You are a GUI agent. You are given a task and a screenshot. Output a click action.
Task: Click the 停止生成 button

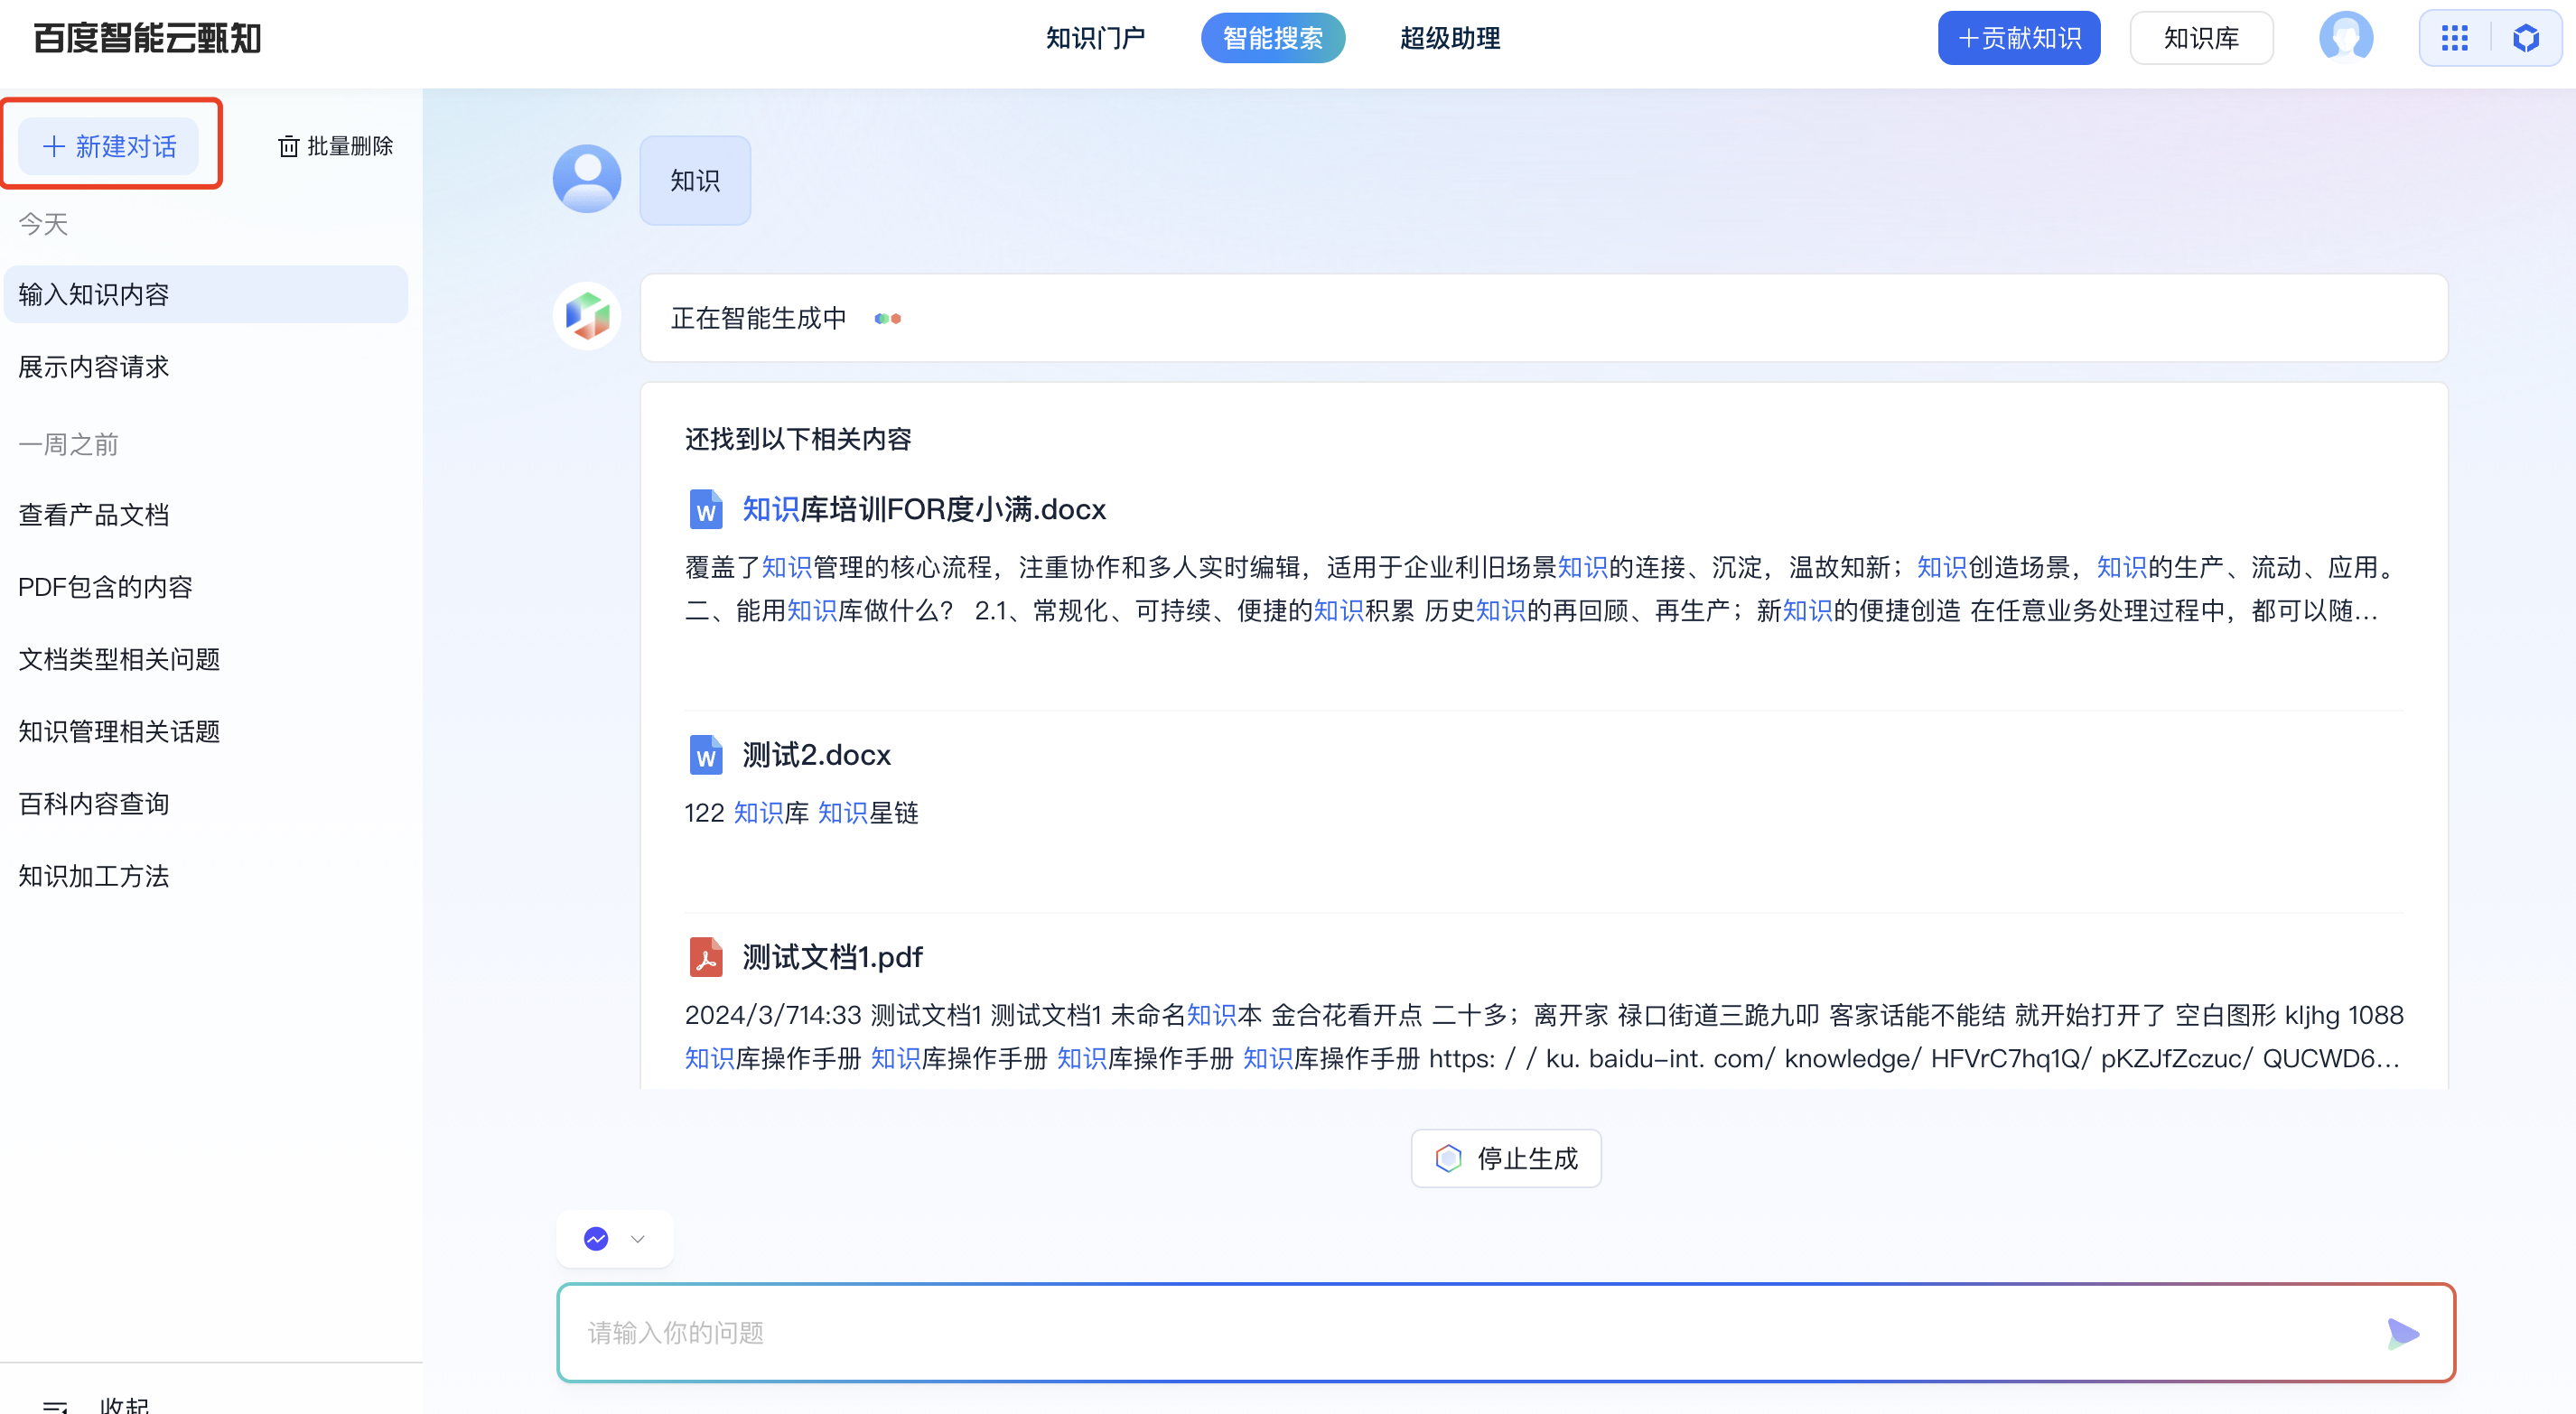pyautogui.click(x=1506, y=1158)
